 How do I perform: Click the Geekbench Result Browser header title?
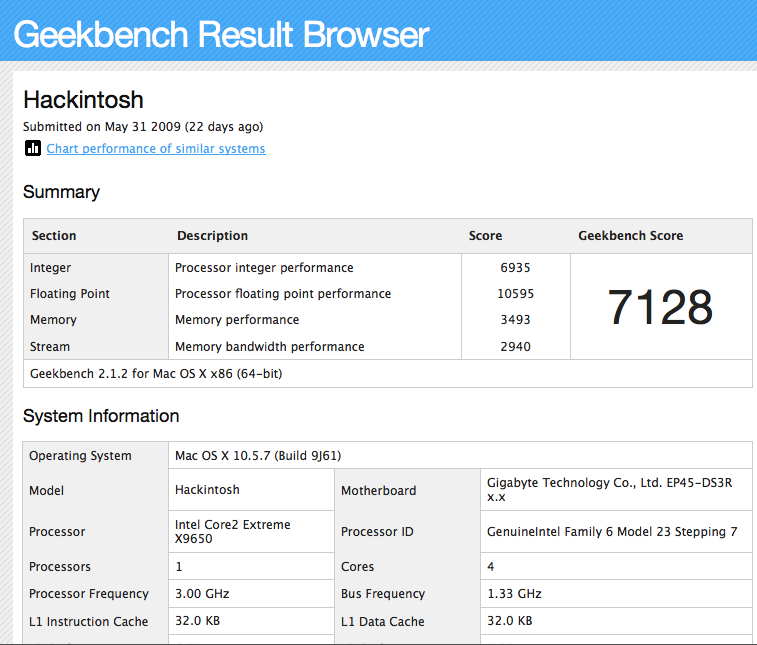(221, 34)
